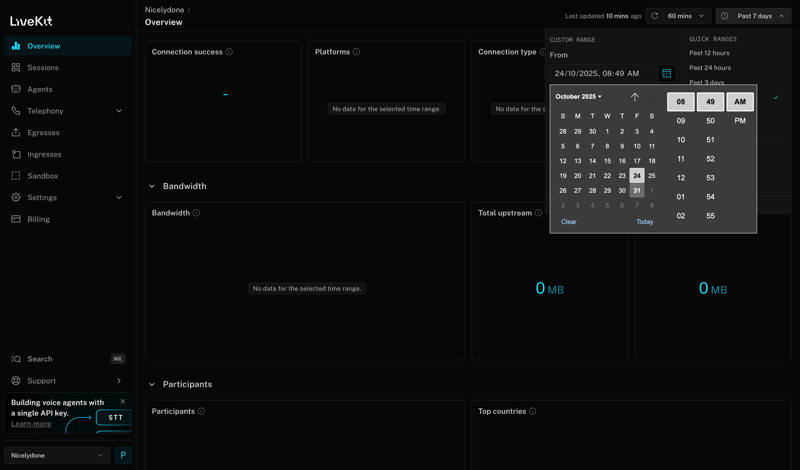Image resolution: width=800 pixels, height=470 pixels.
Task: Open Search from sidebar
Action: coord(68,359)
